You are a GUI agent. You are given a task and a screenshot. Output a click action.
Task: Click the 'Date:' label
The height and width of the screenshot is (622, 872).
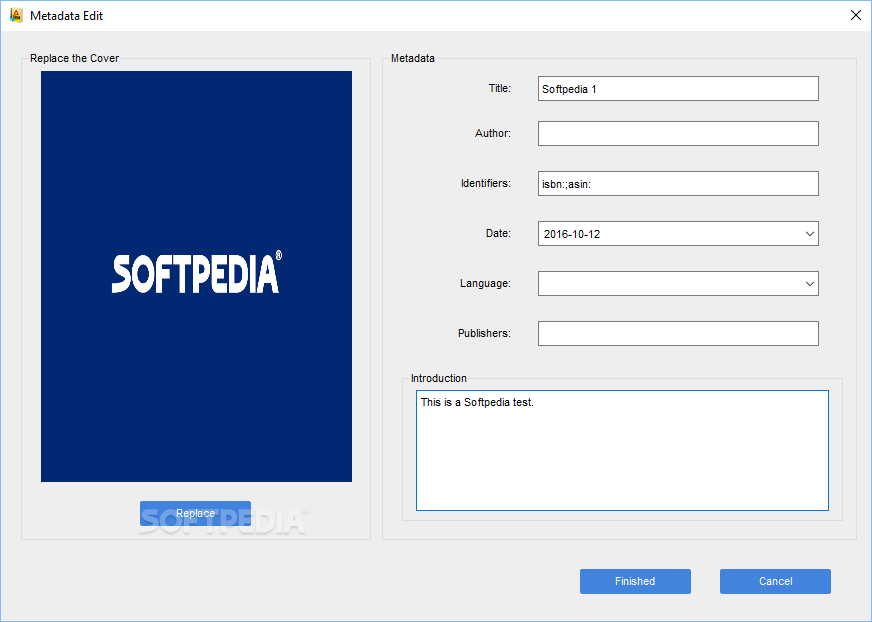coord(498,234)
